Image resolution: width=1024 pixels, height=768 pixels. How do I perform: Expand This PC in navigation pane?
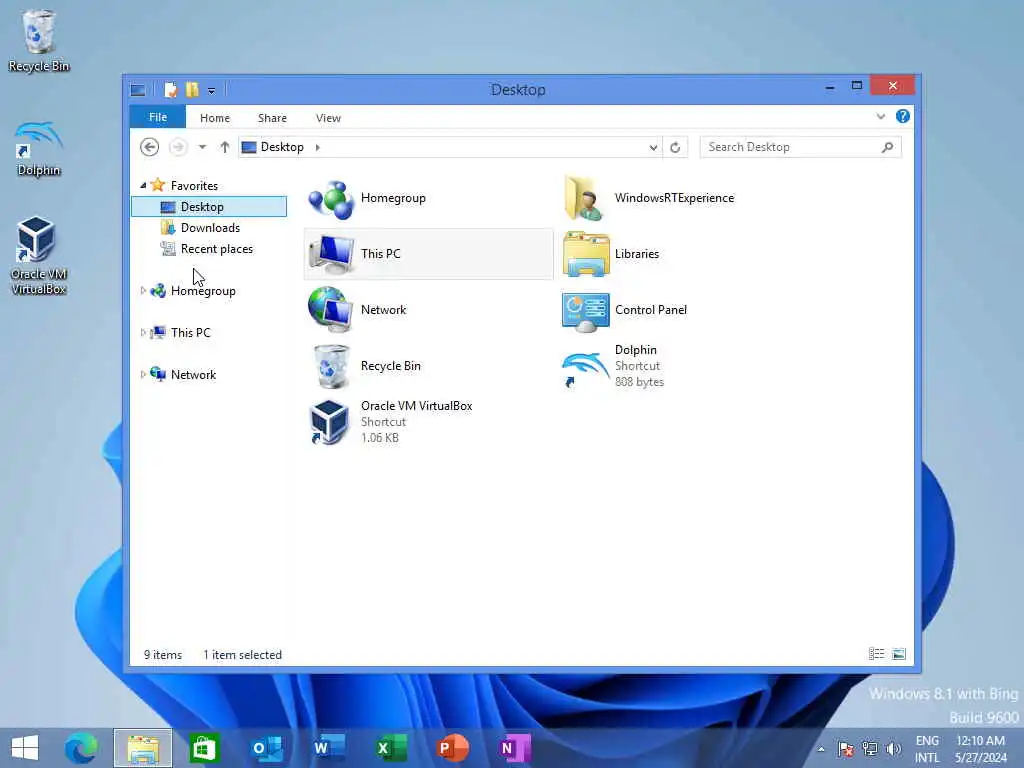(x=143, y=332)
